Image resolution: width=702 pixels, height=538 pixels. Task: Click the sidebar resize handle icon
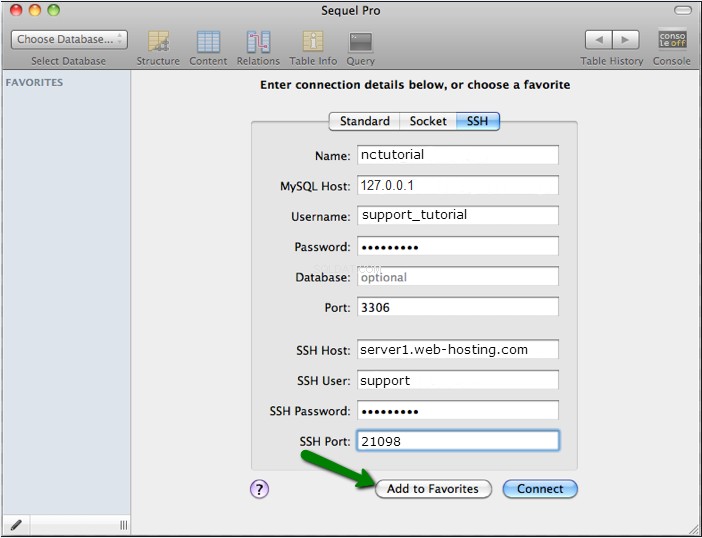coord(124,525)
